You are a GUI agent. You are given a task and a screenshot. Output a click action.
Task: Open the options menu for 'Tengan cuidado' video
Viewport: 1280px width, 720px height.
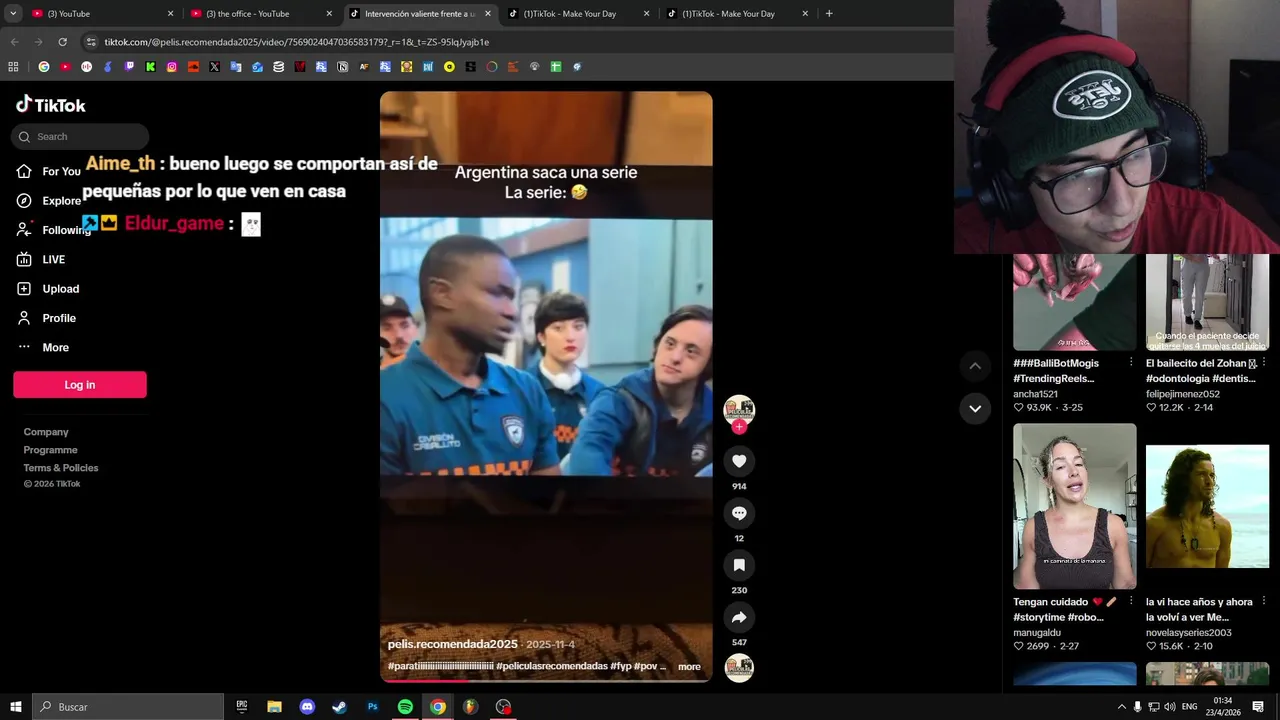[x=1131, y=601]
